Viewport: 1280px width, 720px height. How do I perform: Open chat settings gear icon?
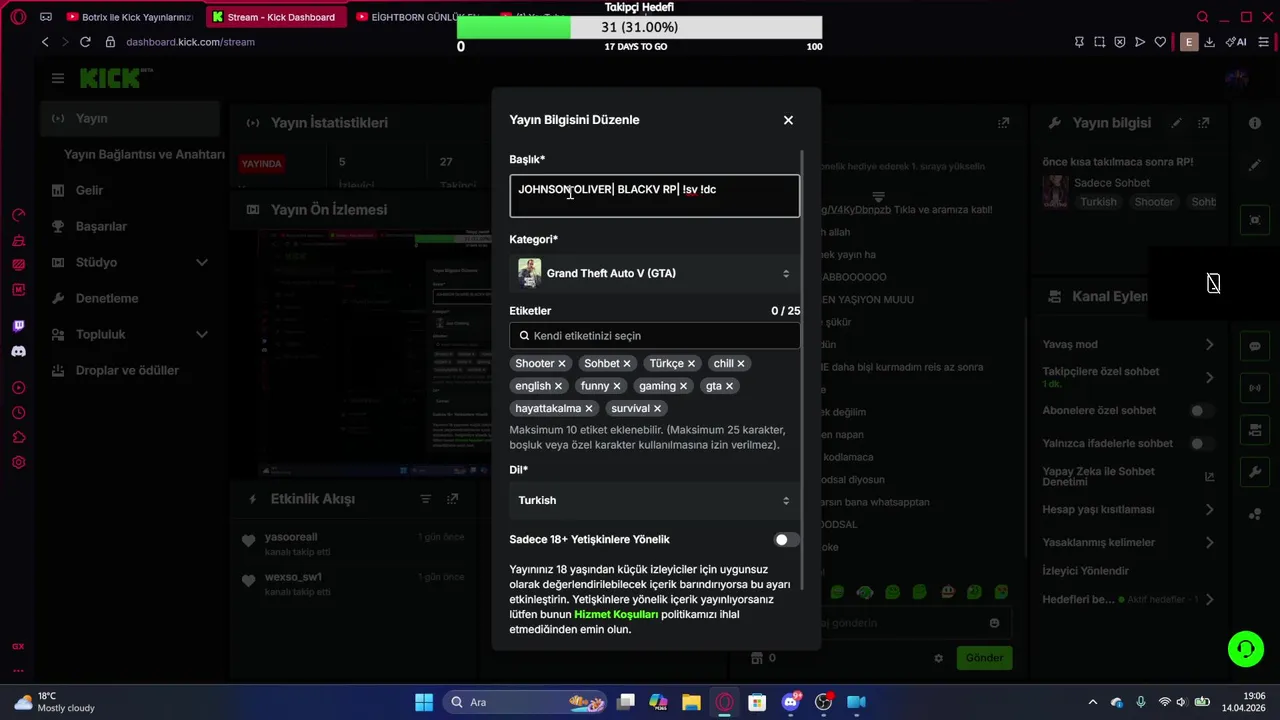(x=938, y=658)
